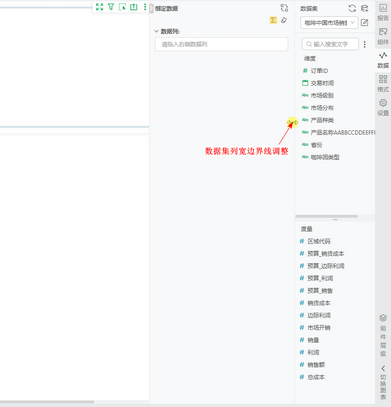Click the eraser clear icon

(284, 20)
